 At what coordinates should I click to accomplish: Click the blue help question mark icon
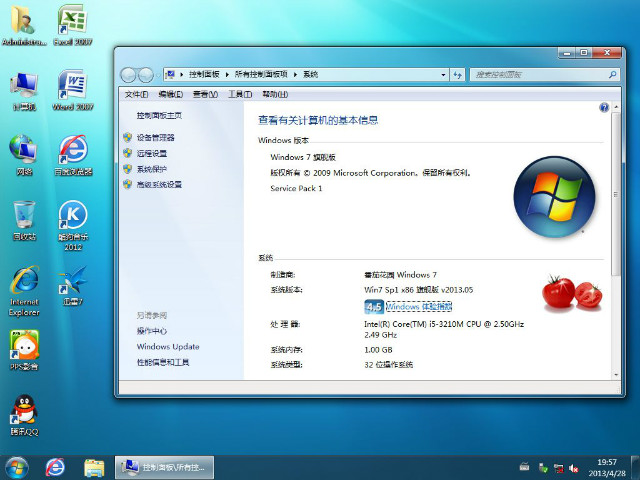coord(604,107)
